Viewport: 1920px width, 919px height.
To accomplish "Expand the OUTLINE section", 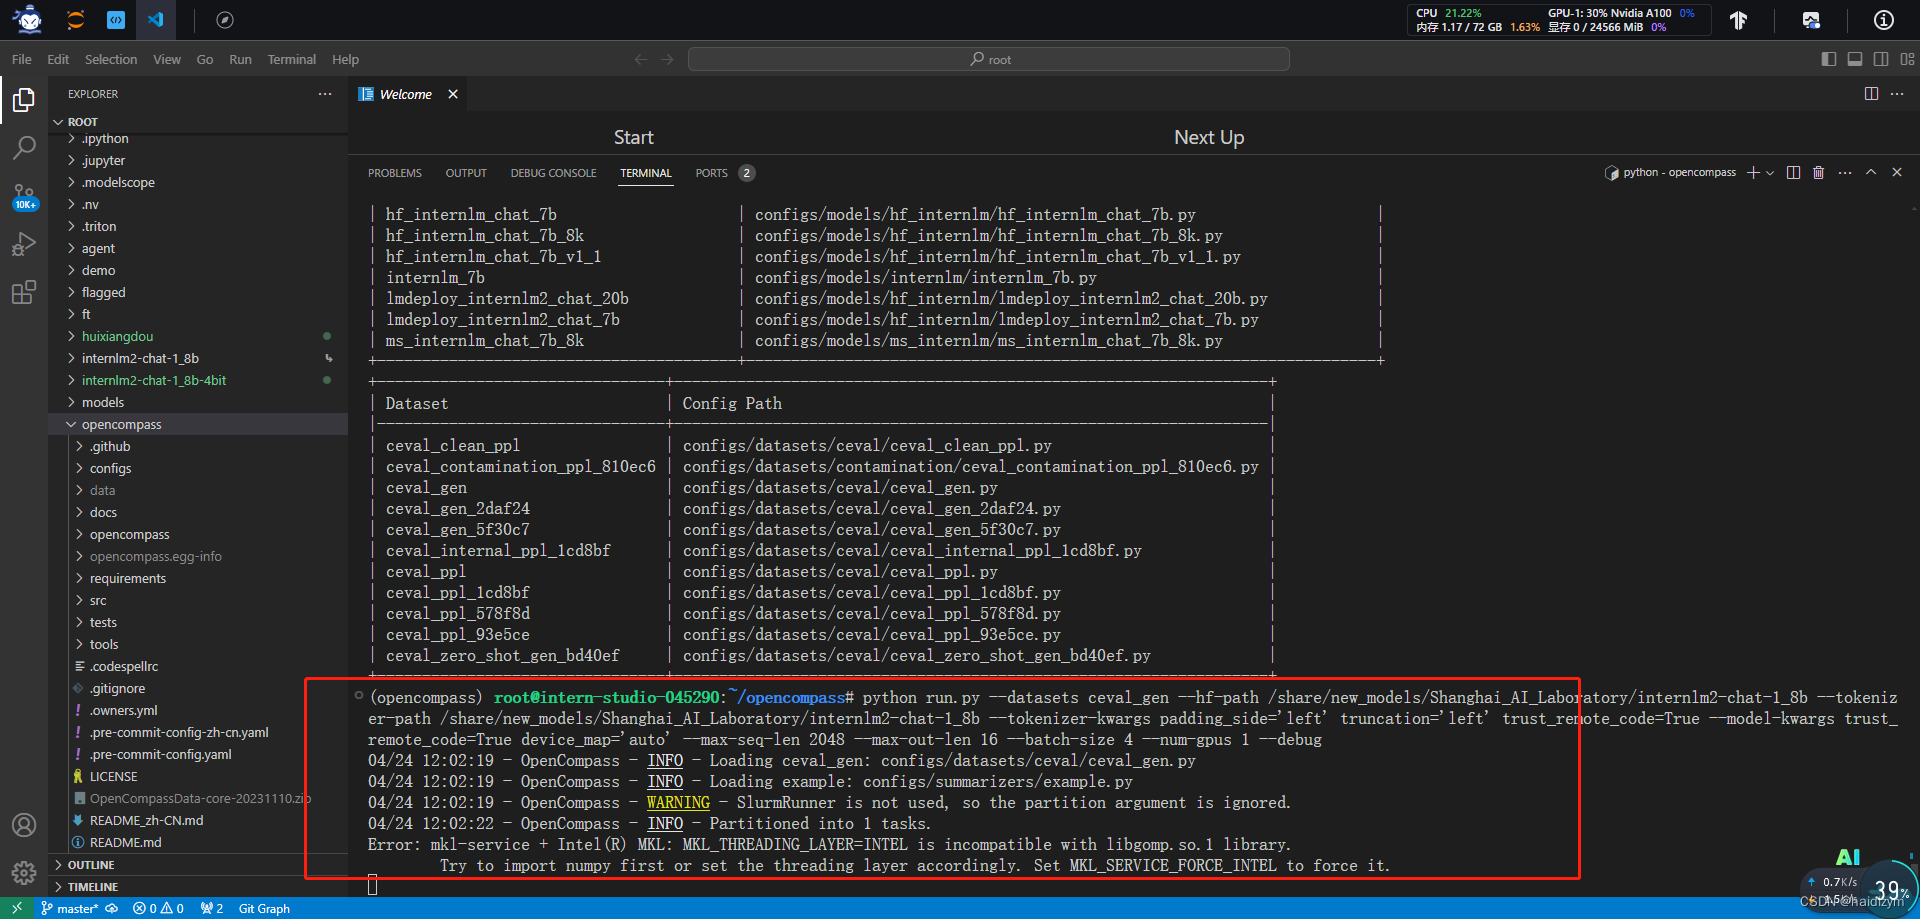I will click(198, 865).
